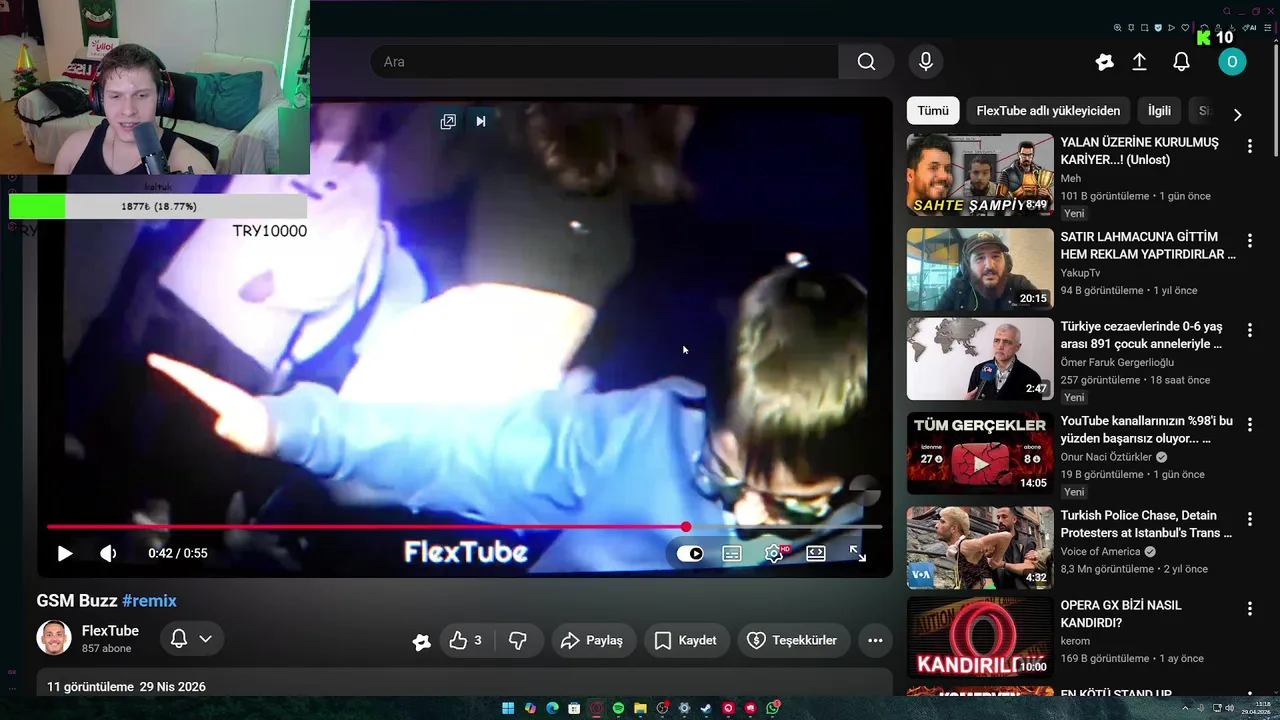Open the notifications bell in header

coord(1181,62)
